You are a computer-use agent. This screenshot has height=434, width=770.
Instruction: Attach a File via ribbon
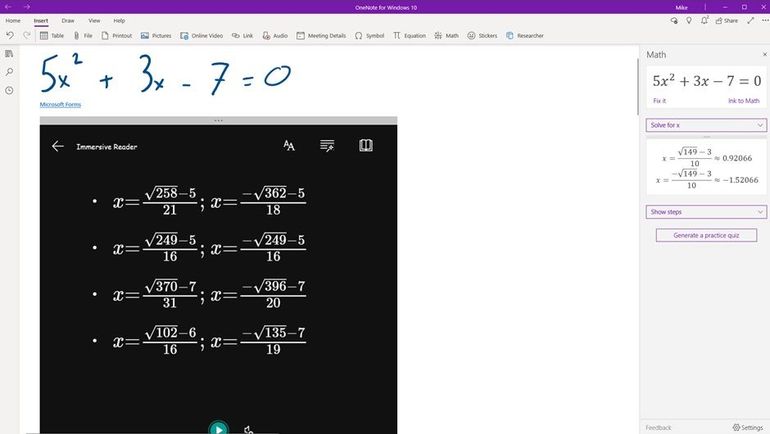click(x=83, y=35)
